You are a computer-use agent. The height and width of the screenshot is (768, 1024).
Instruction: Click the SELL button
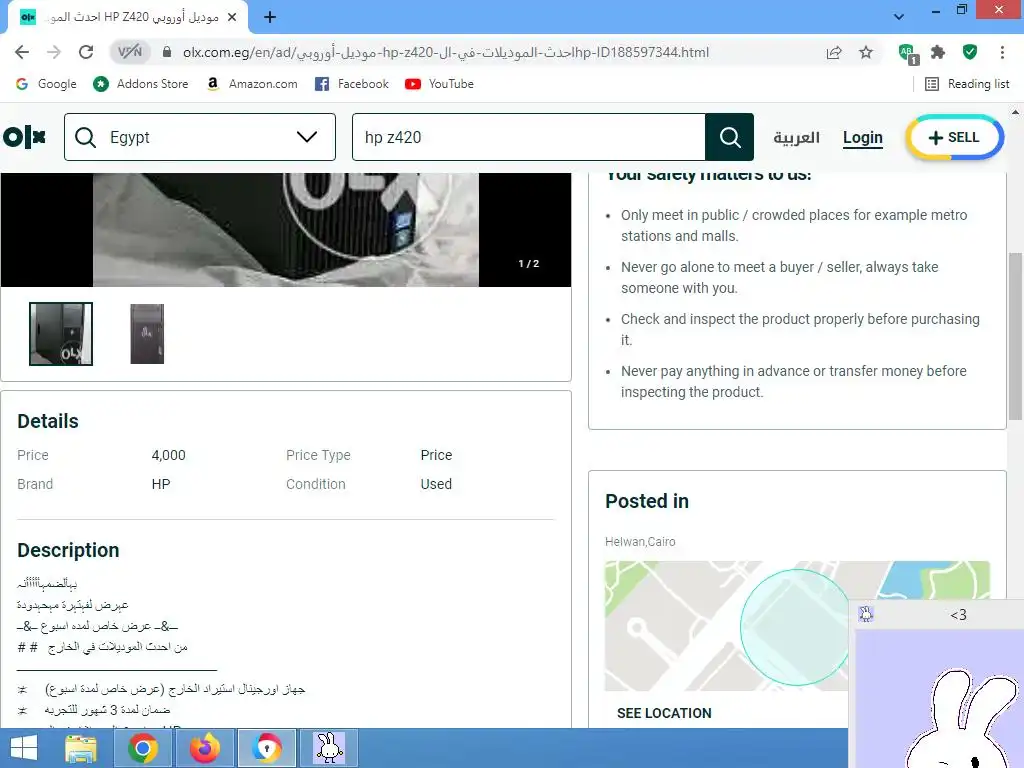954,137
